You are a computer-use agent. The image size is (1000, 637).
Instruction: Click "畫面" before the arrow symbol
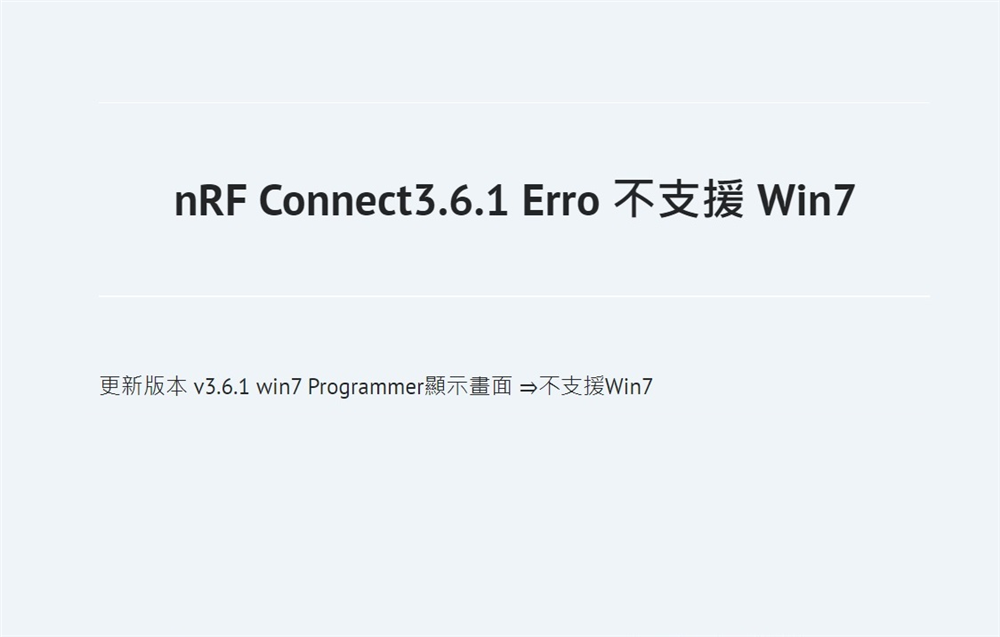point(490,386)
